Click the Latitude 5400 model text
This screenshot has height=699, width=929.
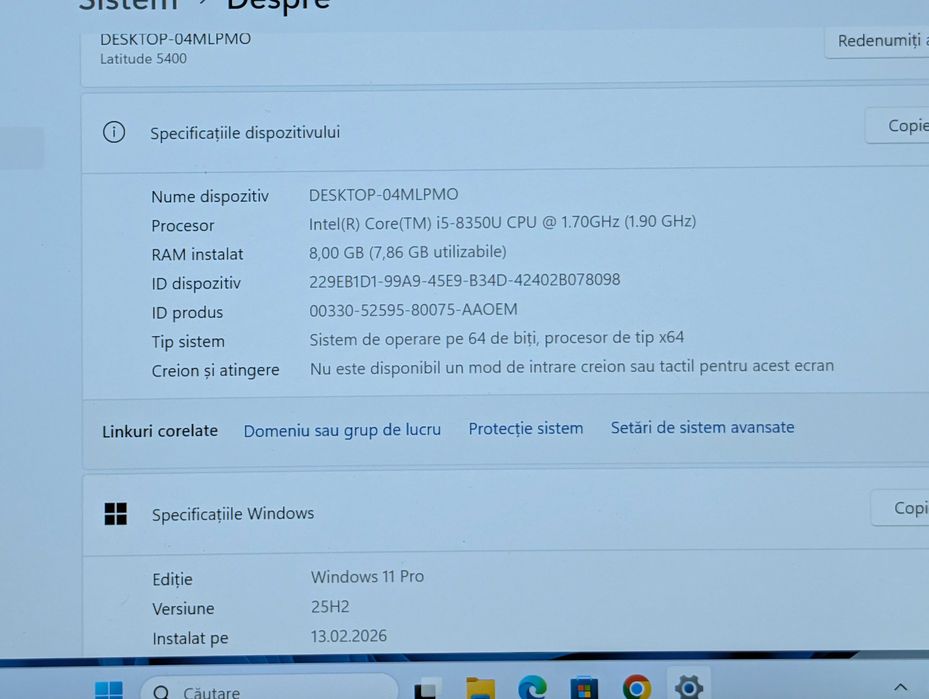[x=143, y=59]
